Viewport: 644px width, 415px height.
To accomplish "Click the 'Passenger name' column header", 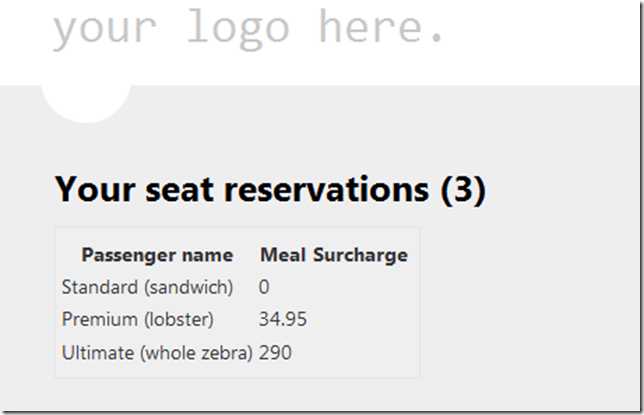I will [x=157, y=255].
